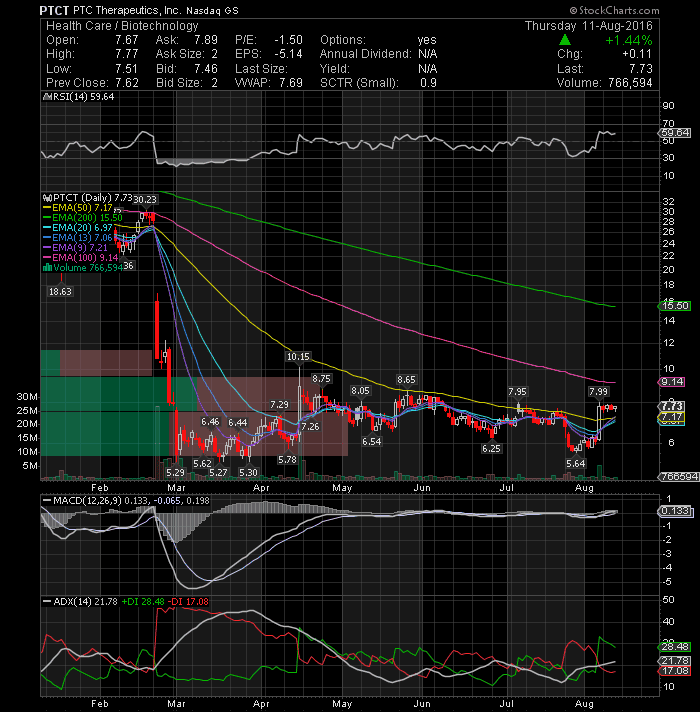Click the Open value 7.67
The image size is (700, 712).
click(x=126, y=40)
